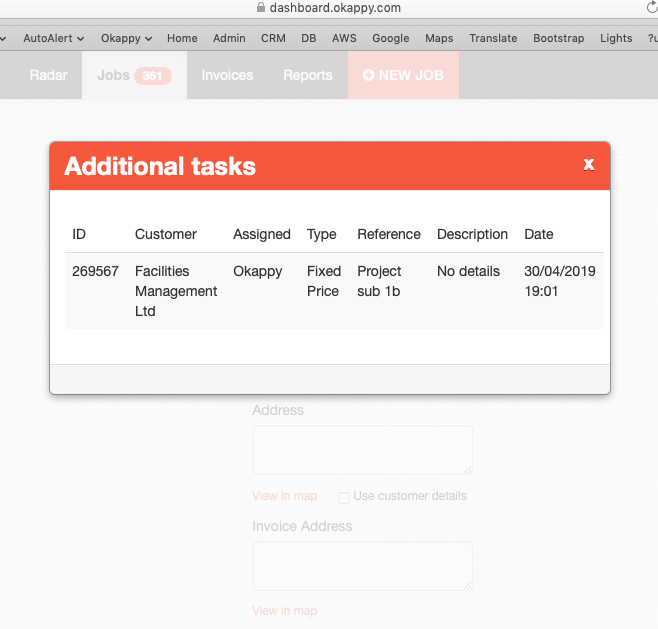Click Facilities Management Ltd customer cell
This screenshot has width=658, height=629.
pos(176,291)
